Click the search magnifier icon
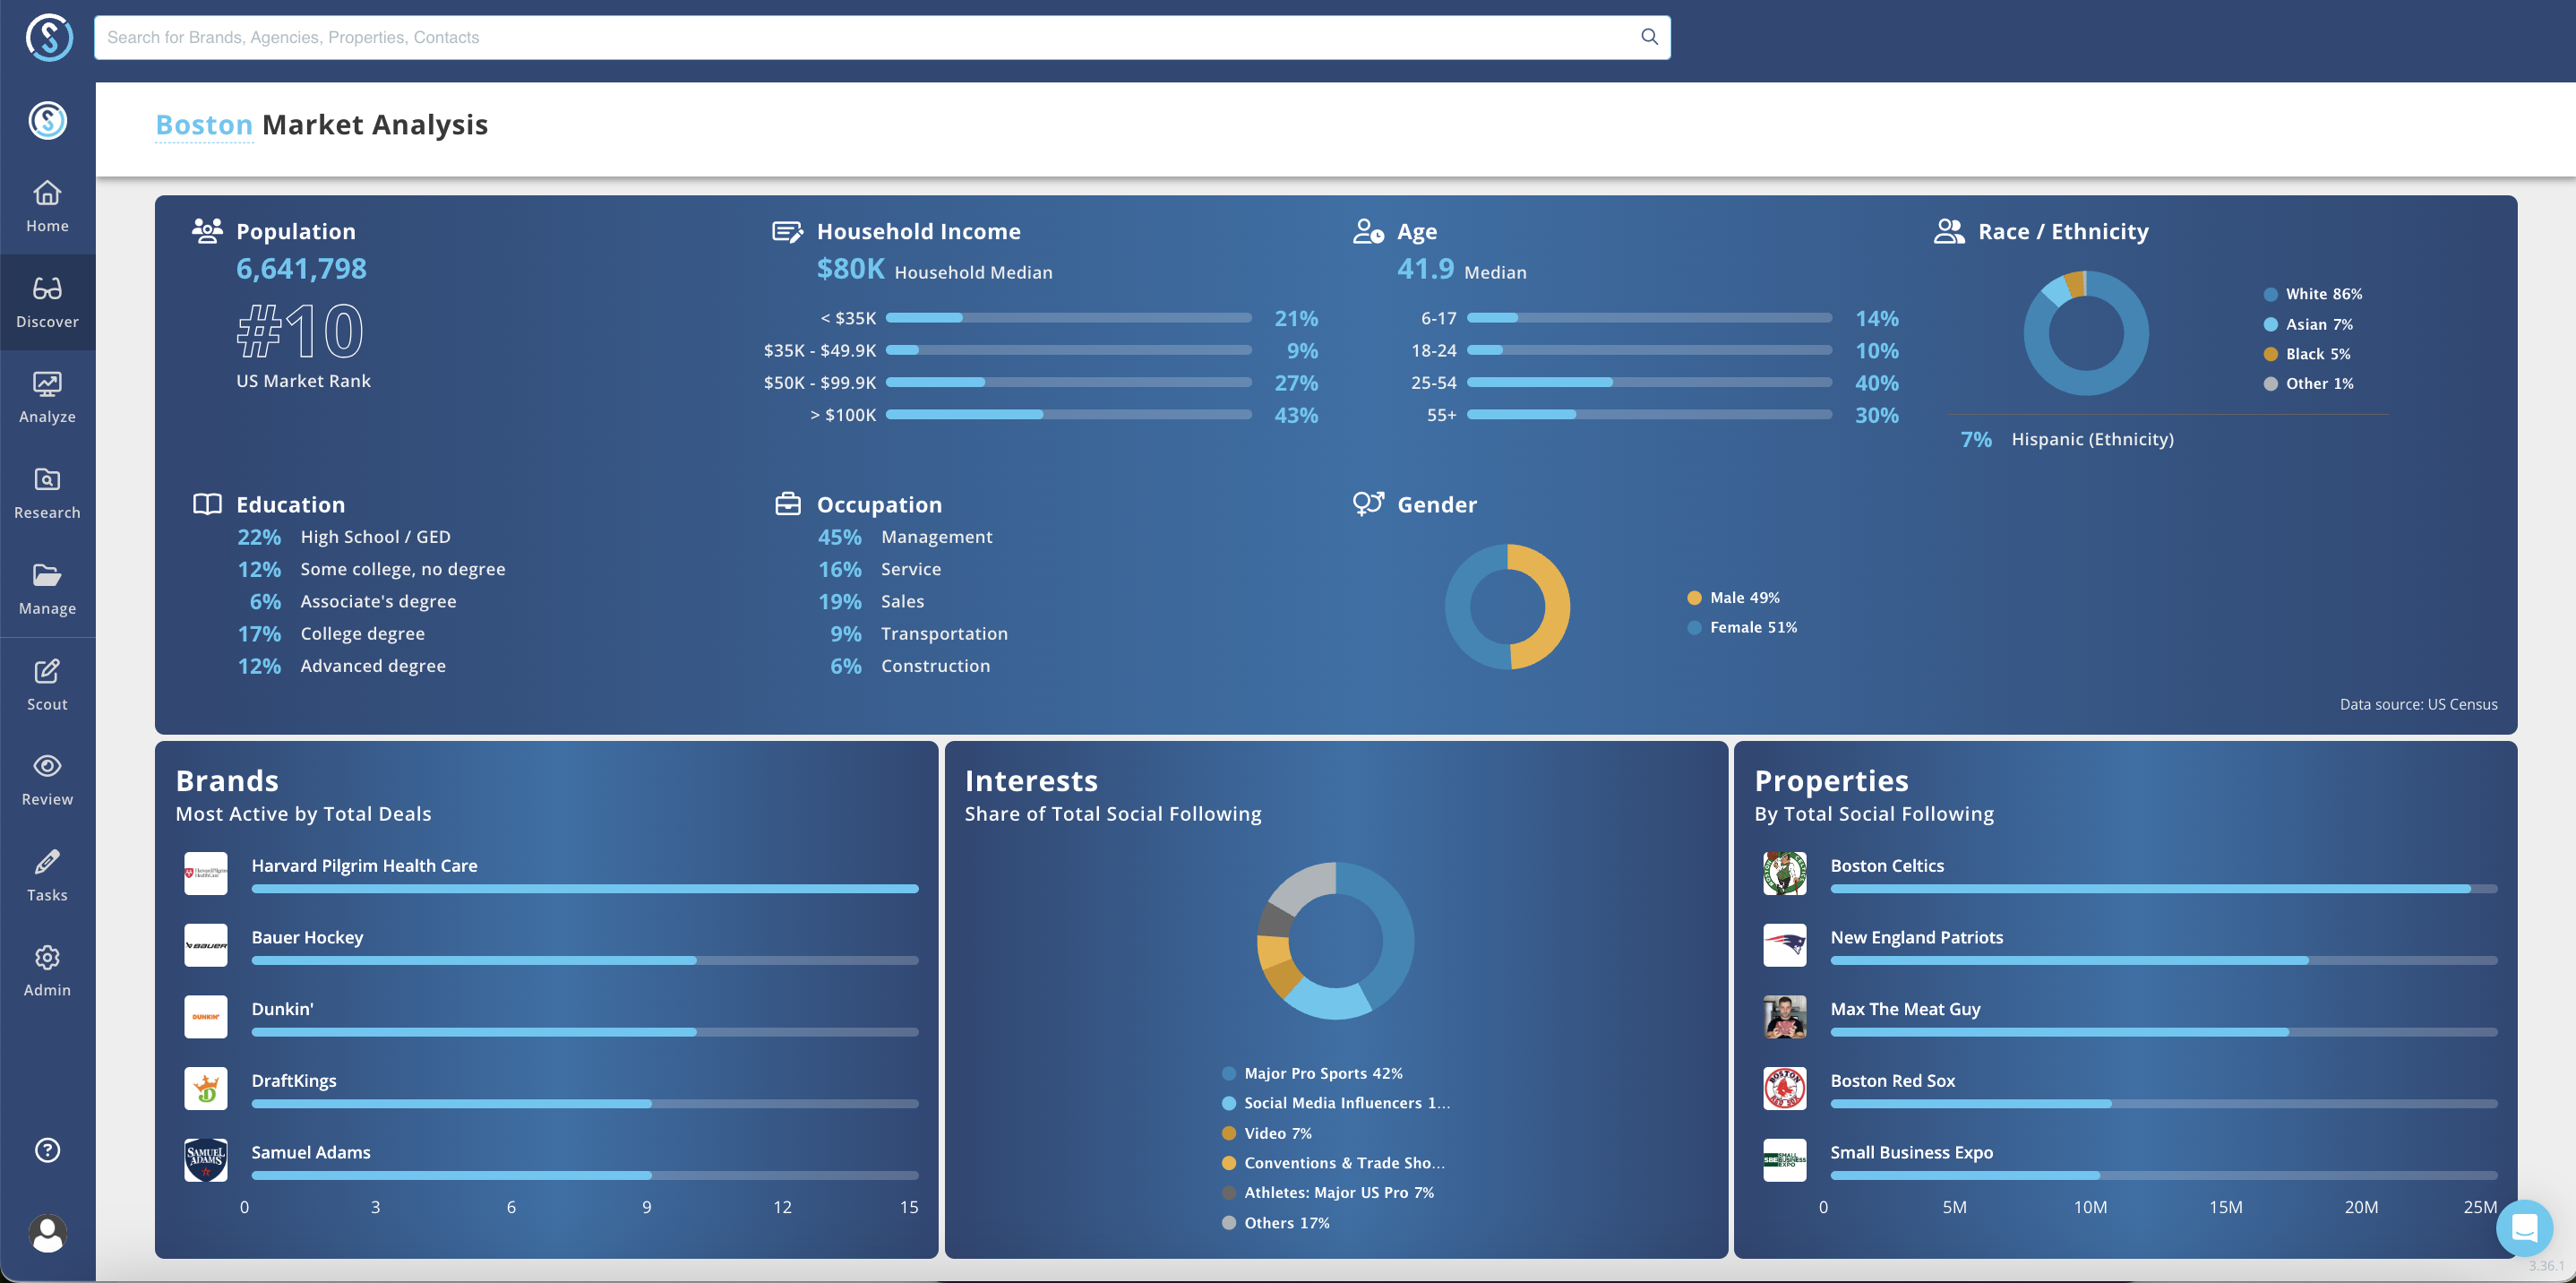 (x=1649, y=37)
